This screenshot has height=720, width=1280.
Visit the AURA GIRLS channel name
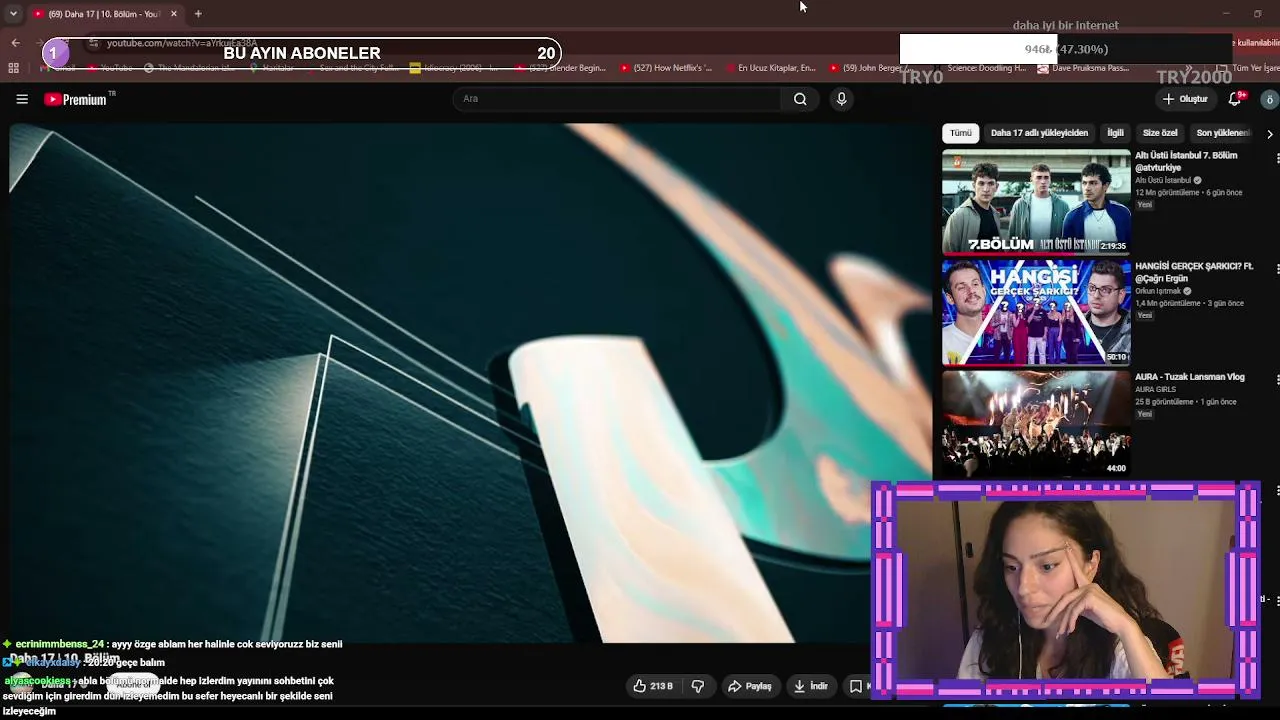click(x=1155, y=389)
